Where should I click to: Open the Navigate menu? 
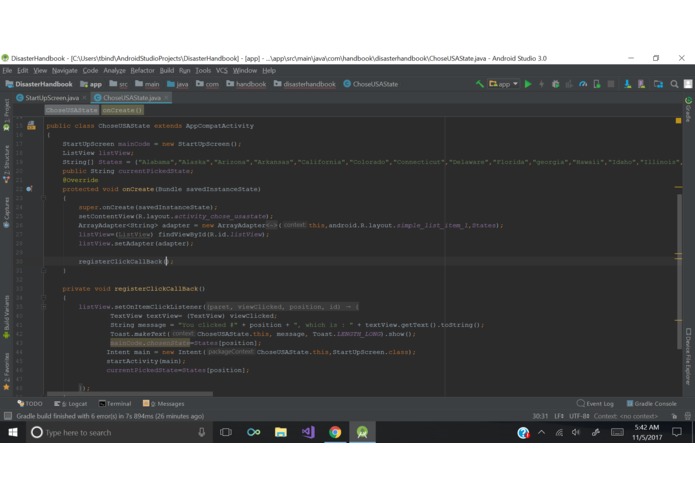point(64,70)
